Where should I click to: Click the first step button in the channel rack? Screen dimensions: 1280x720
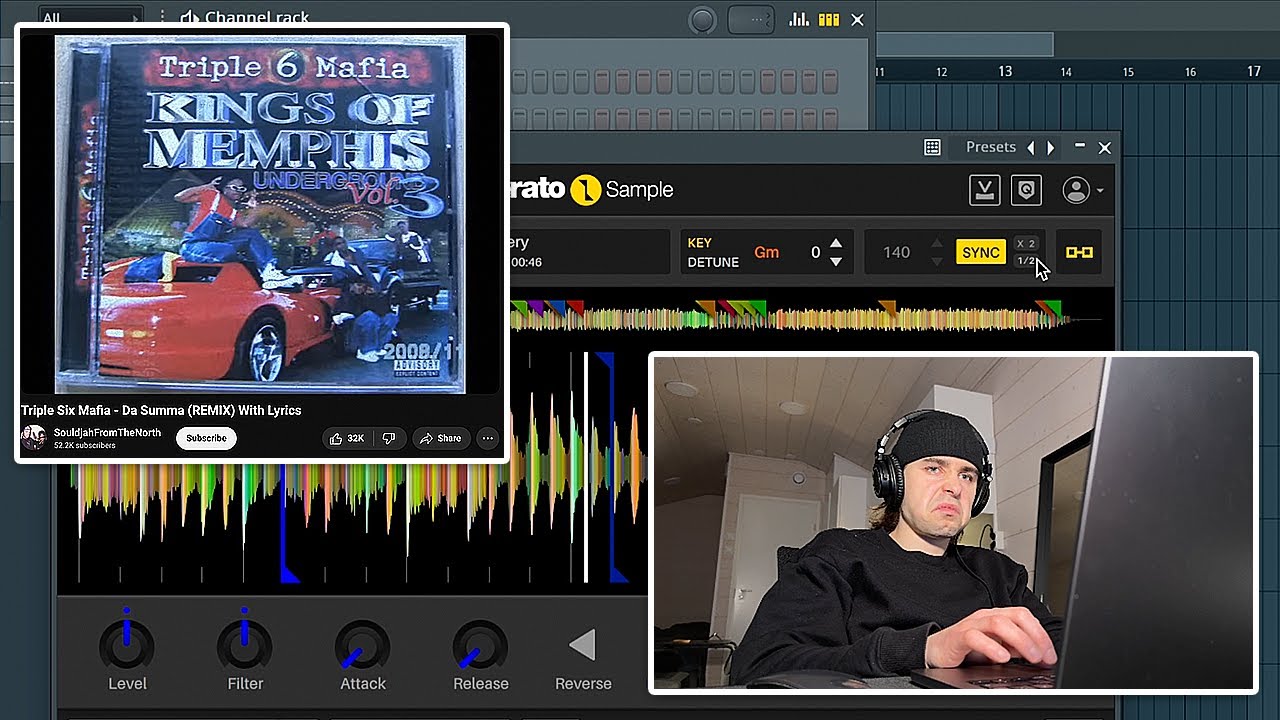518,82
